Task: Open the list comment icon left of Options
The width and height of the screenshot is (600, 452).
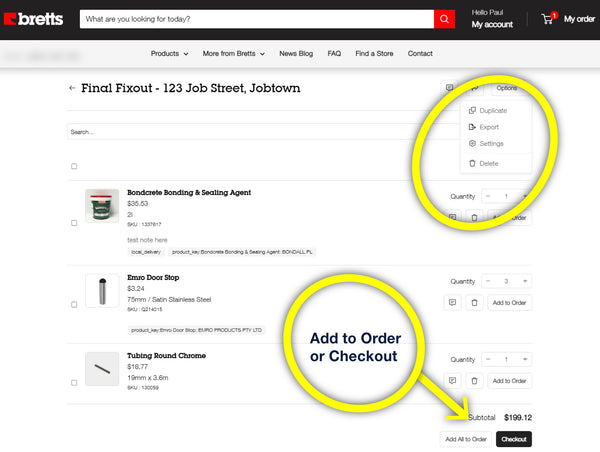Action: (x=450, y=88)
